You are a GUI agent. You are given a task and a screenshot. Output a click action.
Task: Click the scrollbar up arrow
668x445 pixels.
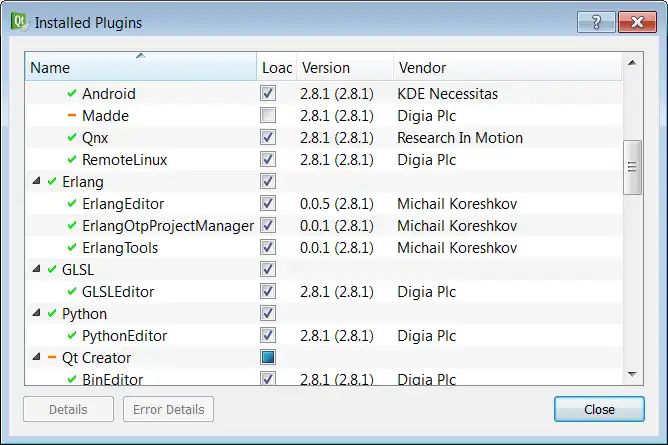pyautogui.click(x=632, y=63)
